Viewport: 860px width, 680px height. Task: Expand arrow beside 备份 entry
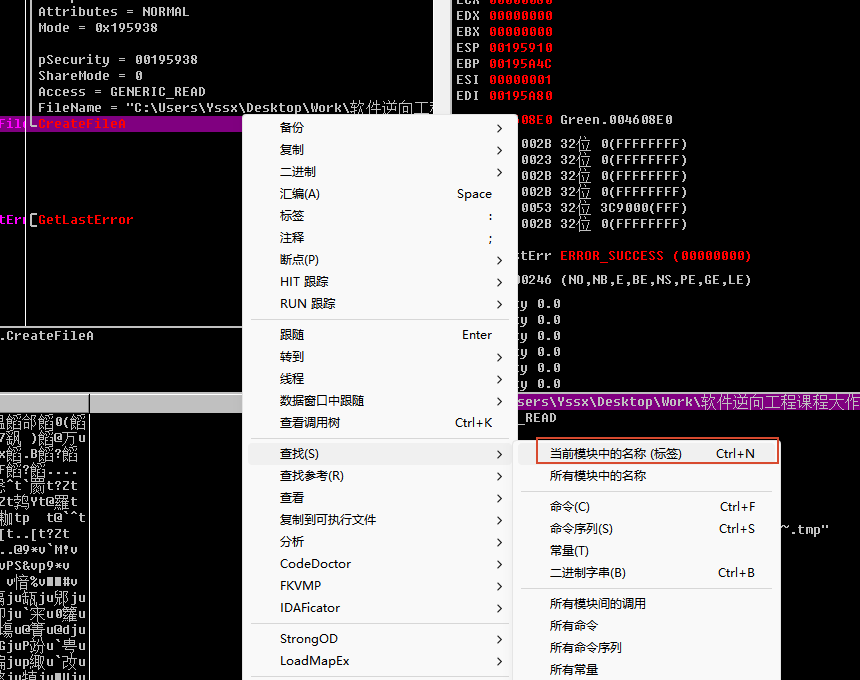pos(499,128)
